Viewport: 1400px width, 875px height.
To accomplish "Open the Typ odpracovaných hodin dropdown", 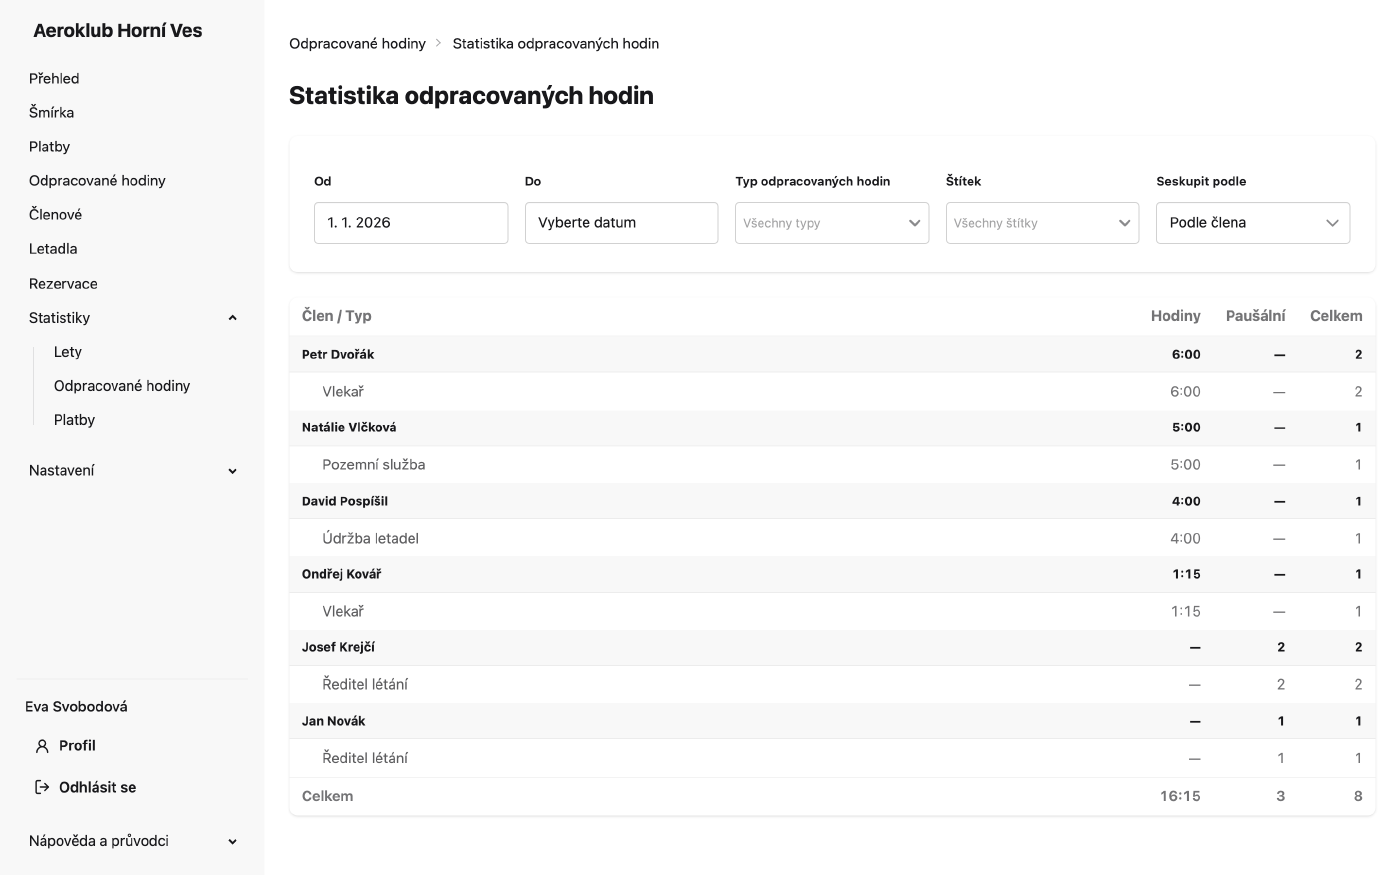I will (x=832, y=223).
